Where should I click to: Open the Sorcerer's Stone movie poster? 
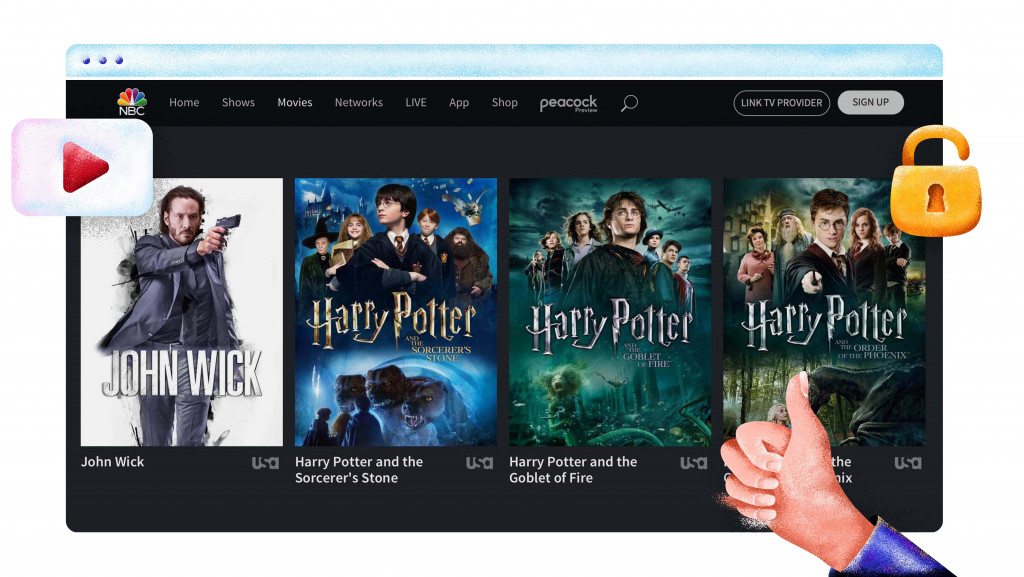(396, 312)
